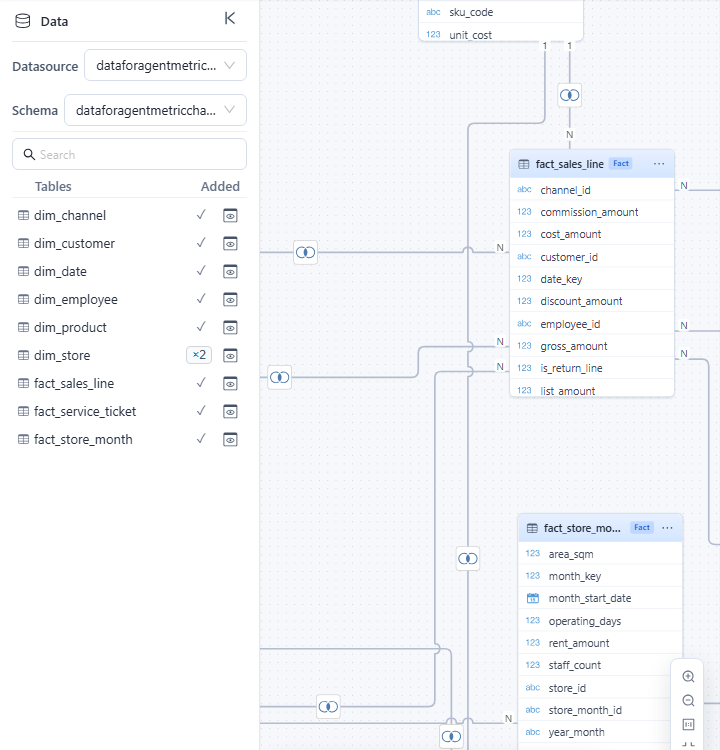This screenshot has height=750, width=720.
Task: Preview dim_store table with eye icon
Action: tap(230, 355)
